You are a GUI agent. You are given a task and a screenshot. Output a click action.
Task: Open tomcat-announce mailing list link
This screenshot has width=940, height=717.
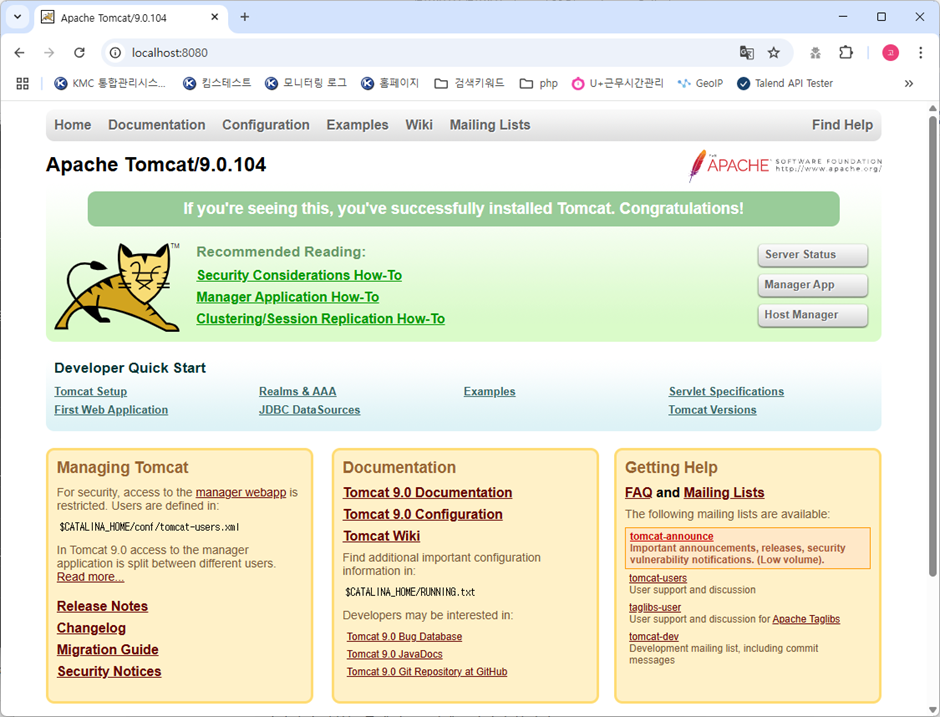[671, 537]
